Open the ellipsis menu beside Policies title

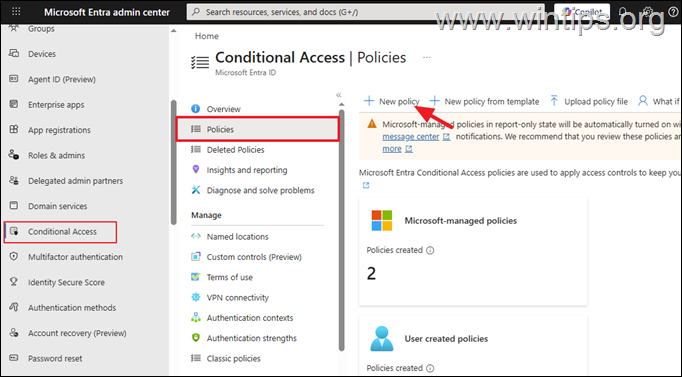tap(427, 57)
